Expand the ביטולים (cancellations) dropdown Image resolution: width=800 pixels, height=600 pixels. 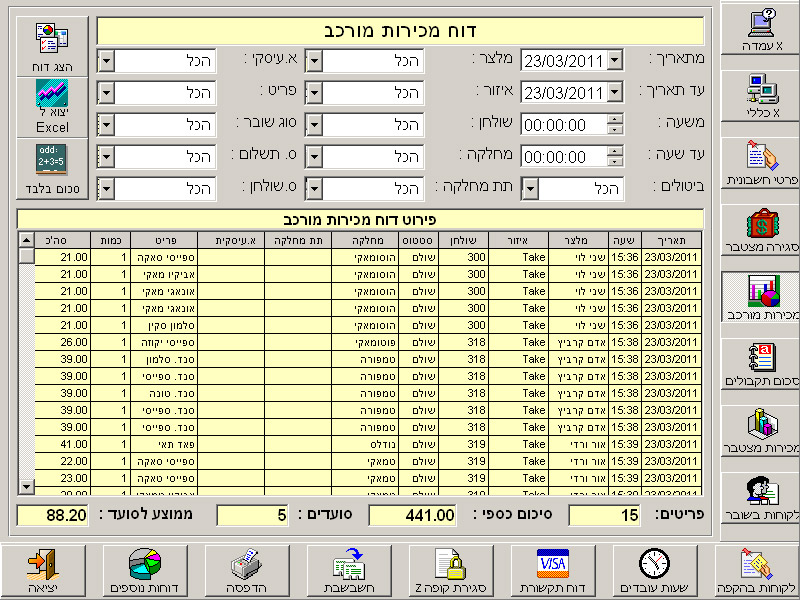tap(532, 189)
